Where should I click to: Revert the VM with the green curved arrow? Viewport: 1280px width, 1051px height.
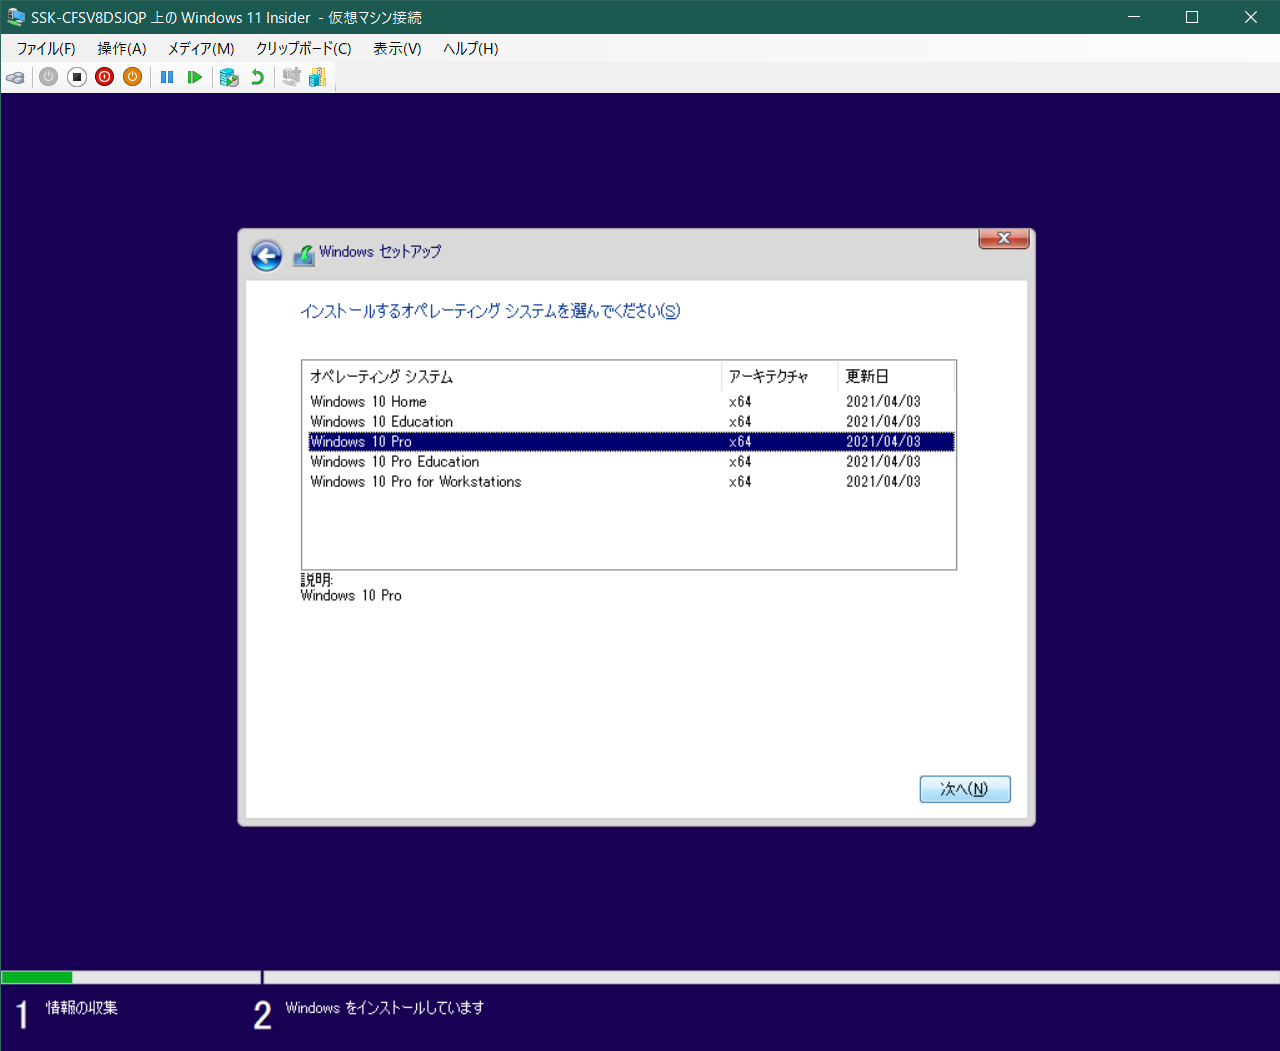(257, 77)
